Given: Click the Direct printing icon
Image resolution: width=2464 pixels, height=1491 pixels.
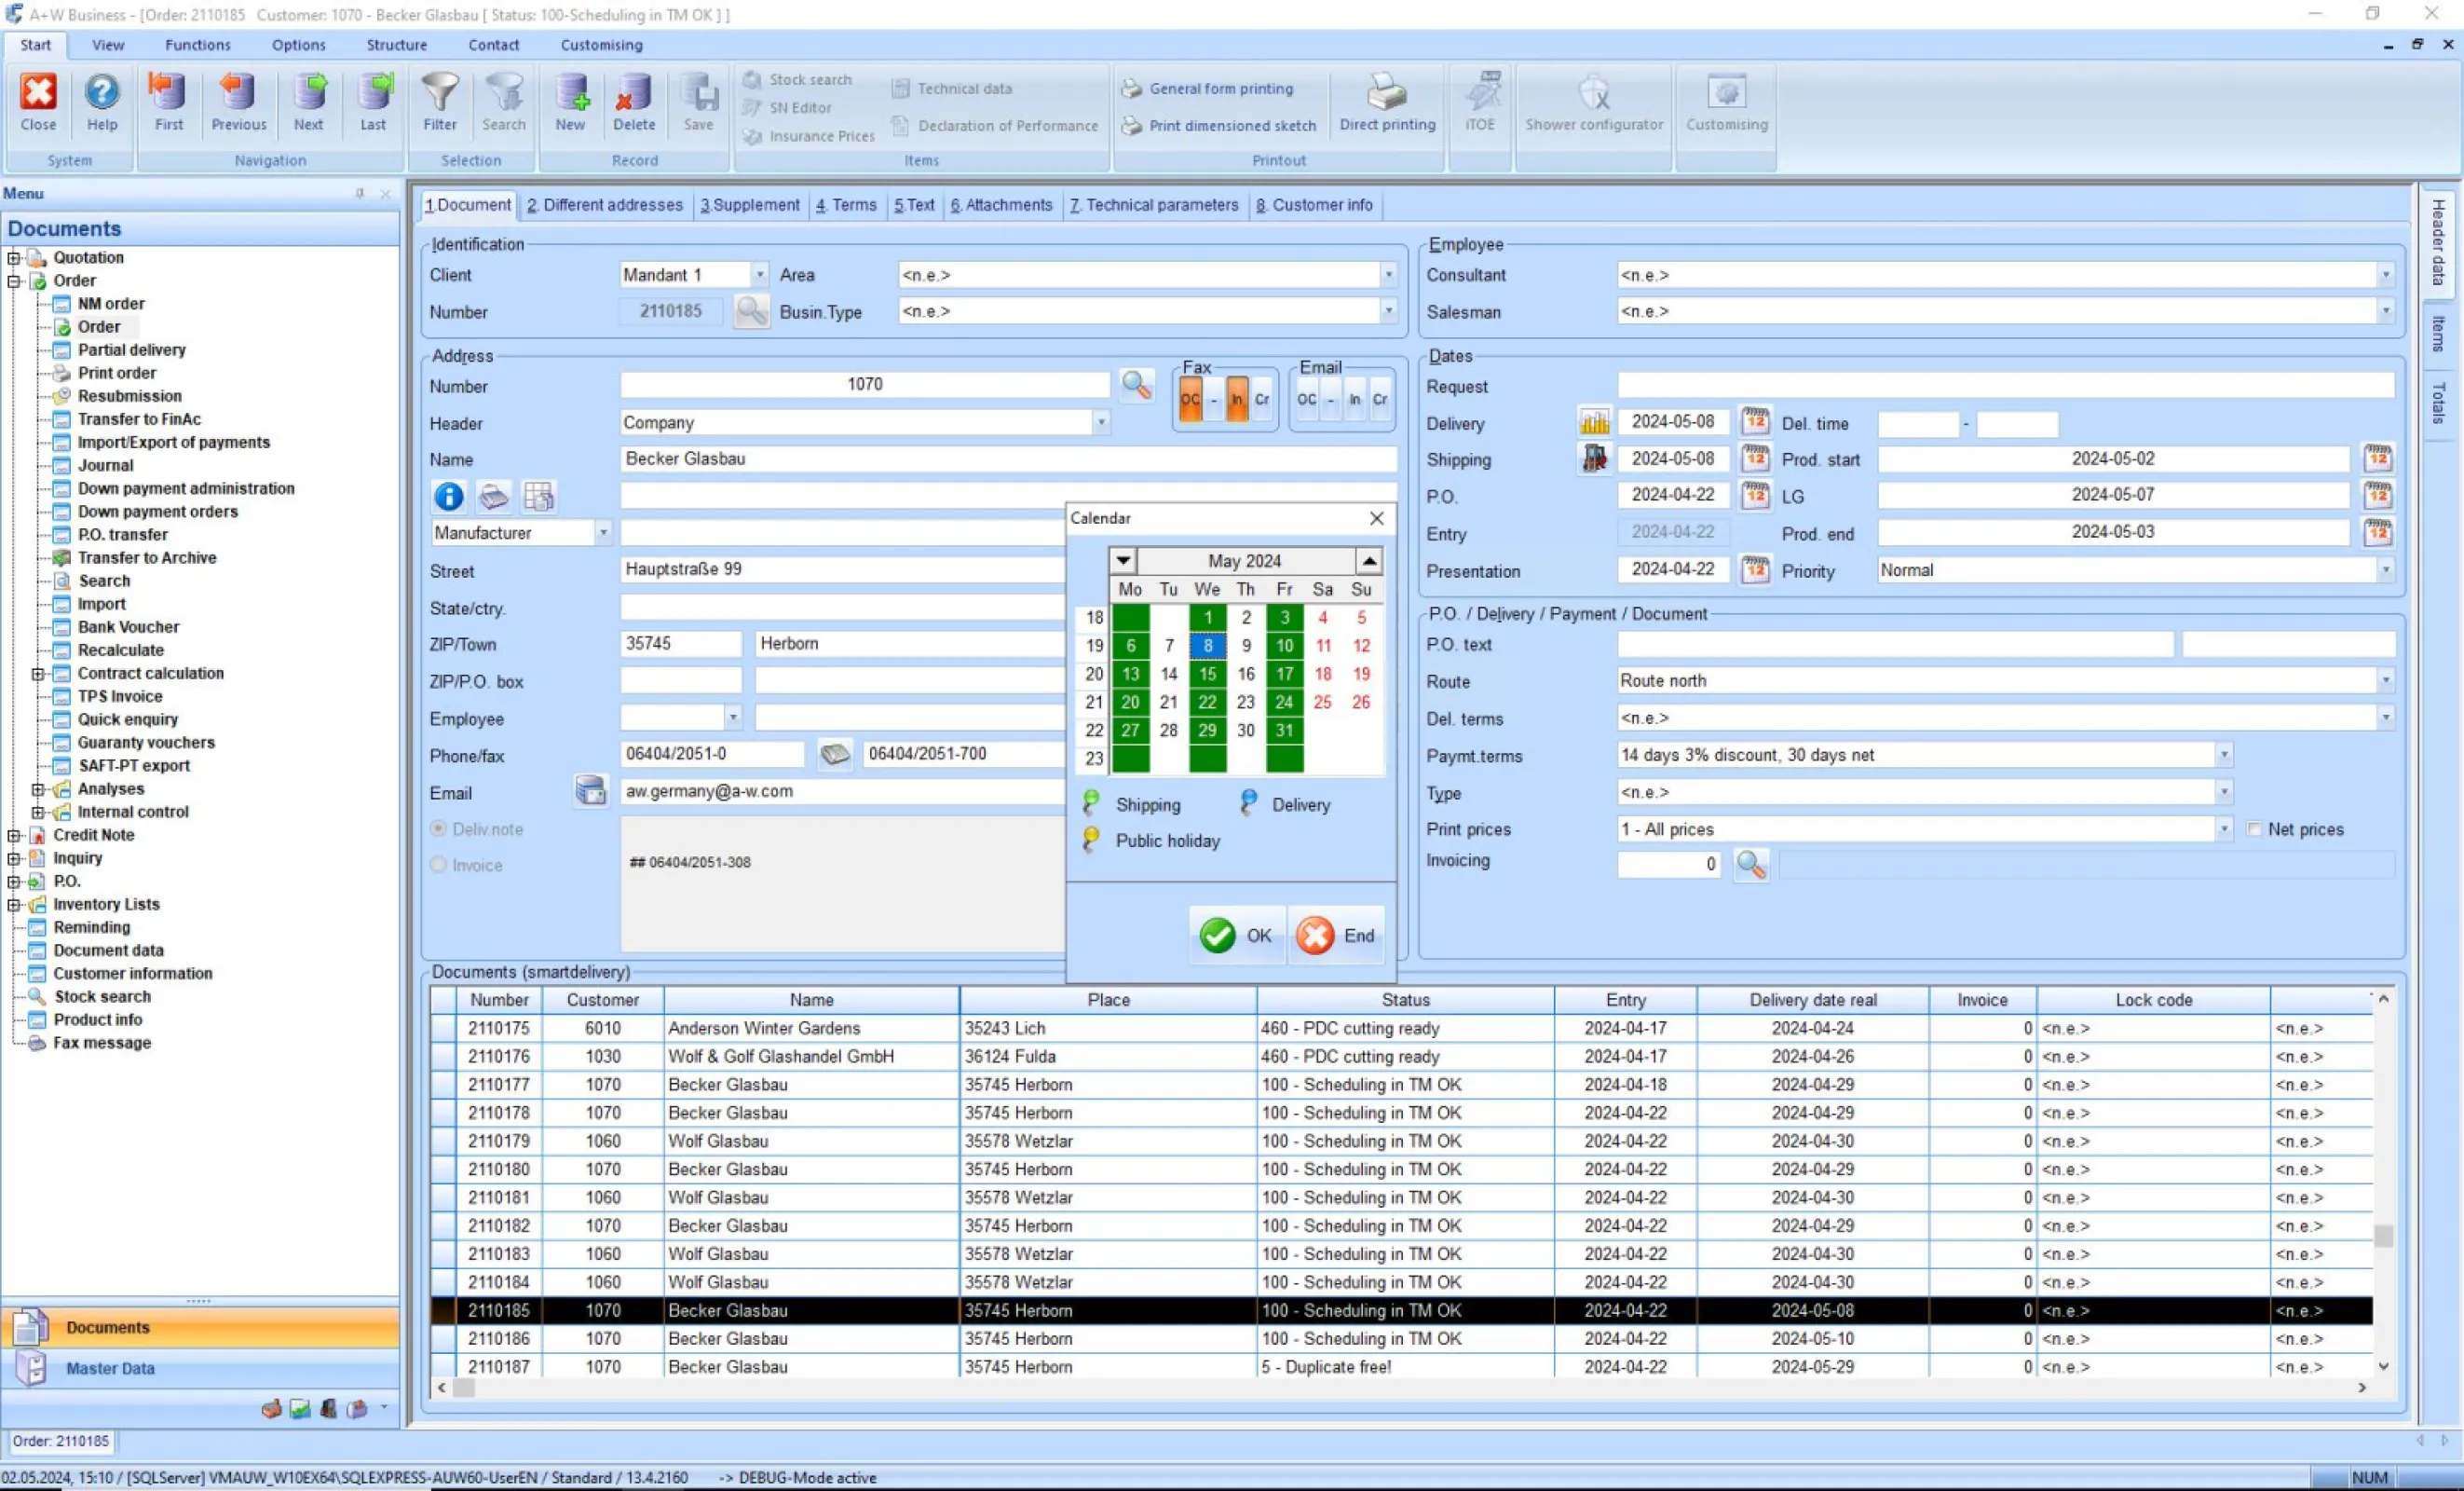Looking at the screenshot, I should click(x=1386, y=93).
